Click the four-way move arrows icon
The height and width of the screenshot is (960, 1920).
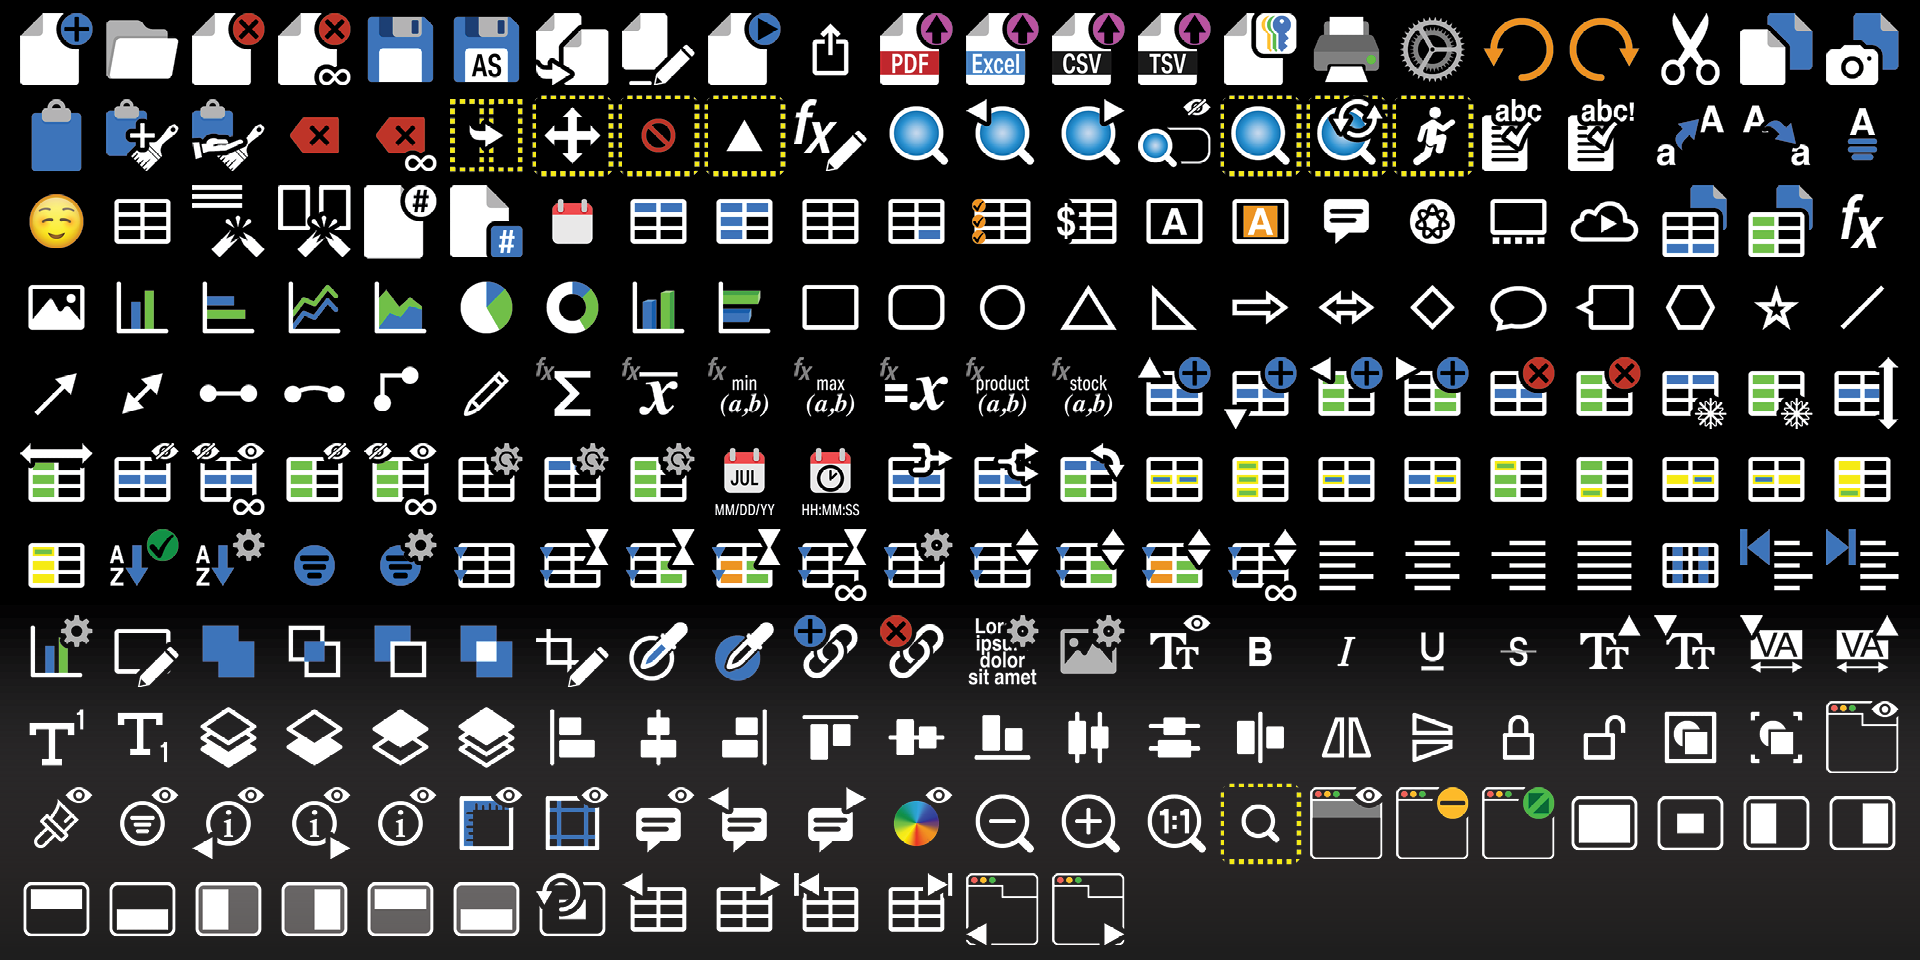coord(572,136)
